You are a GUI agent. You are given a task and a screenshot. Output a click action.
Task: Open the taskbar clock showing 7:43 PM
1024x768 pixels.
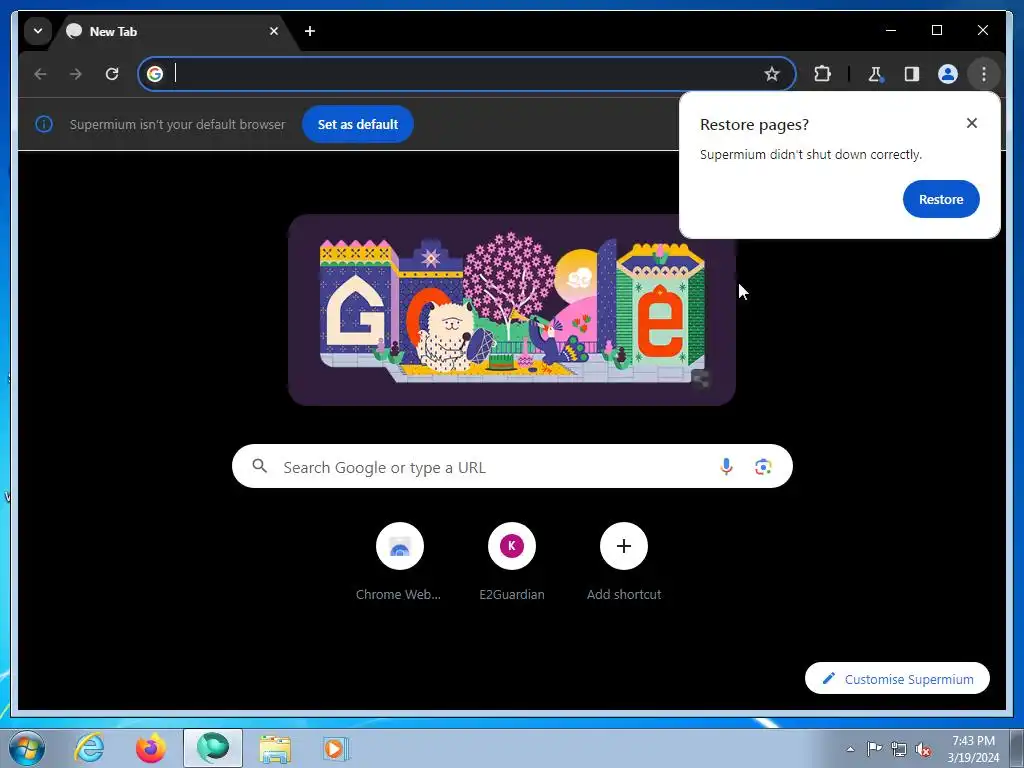(x=973, y=748)
